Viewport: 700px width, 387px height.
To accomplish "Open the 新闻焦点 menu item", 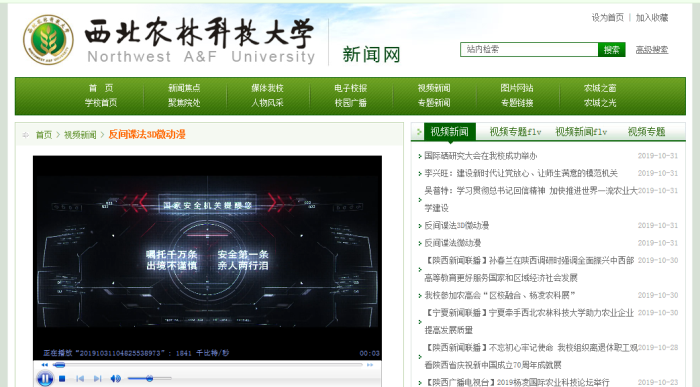I will tap(184, 88).
